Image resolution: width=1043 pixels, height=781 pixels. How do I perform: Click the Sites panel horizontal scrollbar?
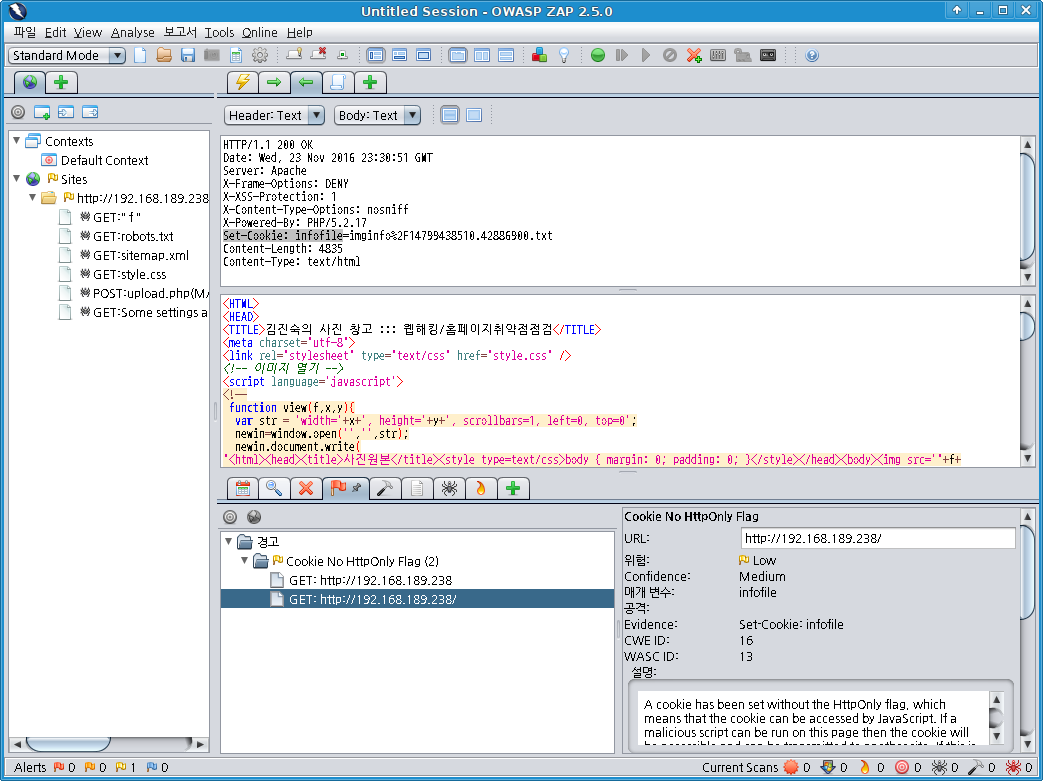point(109,744)
